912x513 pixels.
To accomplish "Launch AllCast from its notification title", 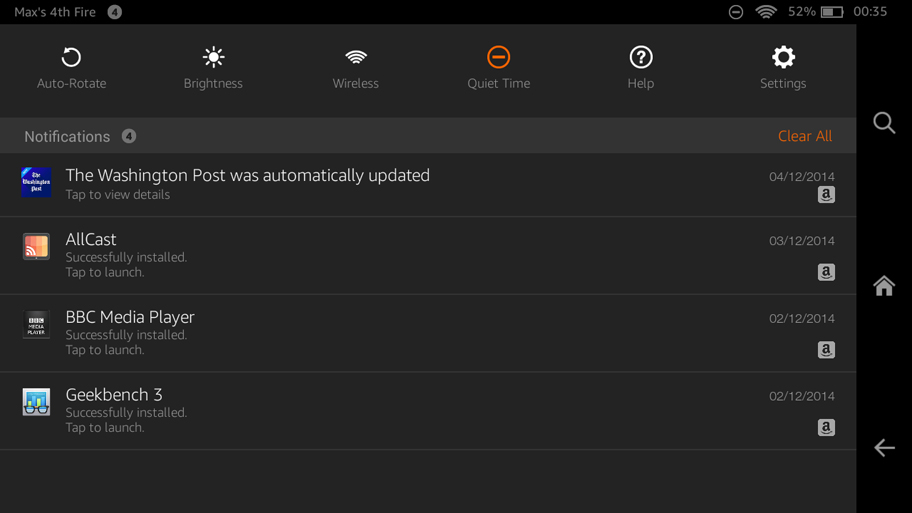I will [x=91, y=239].
